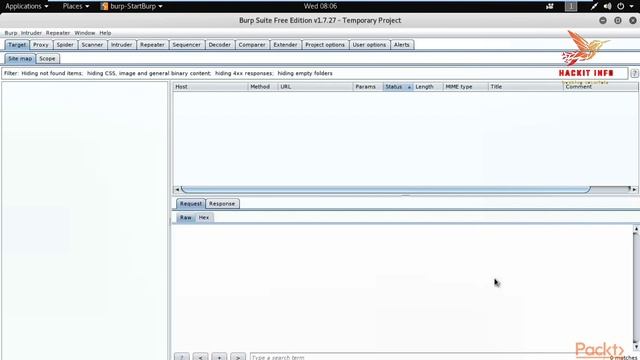Screen dimensions: 640x360
Task: Switch to the Proxy tab
Action: click(x=41, y=44)
